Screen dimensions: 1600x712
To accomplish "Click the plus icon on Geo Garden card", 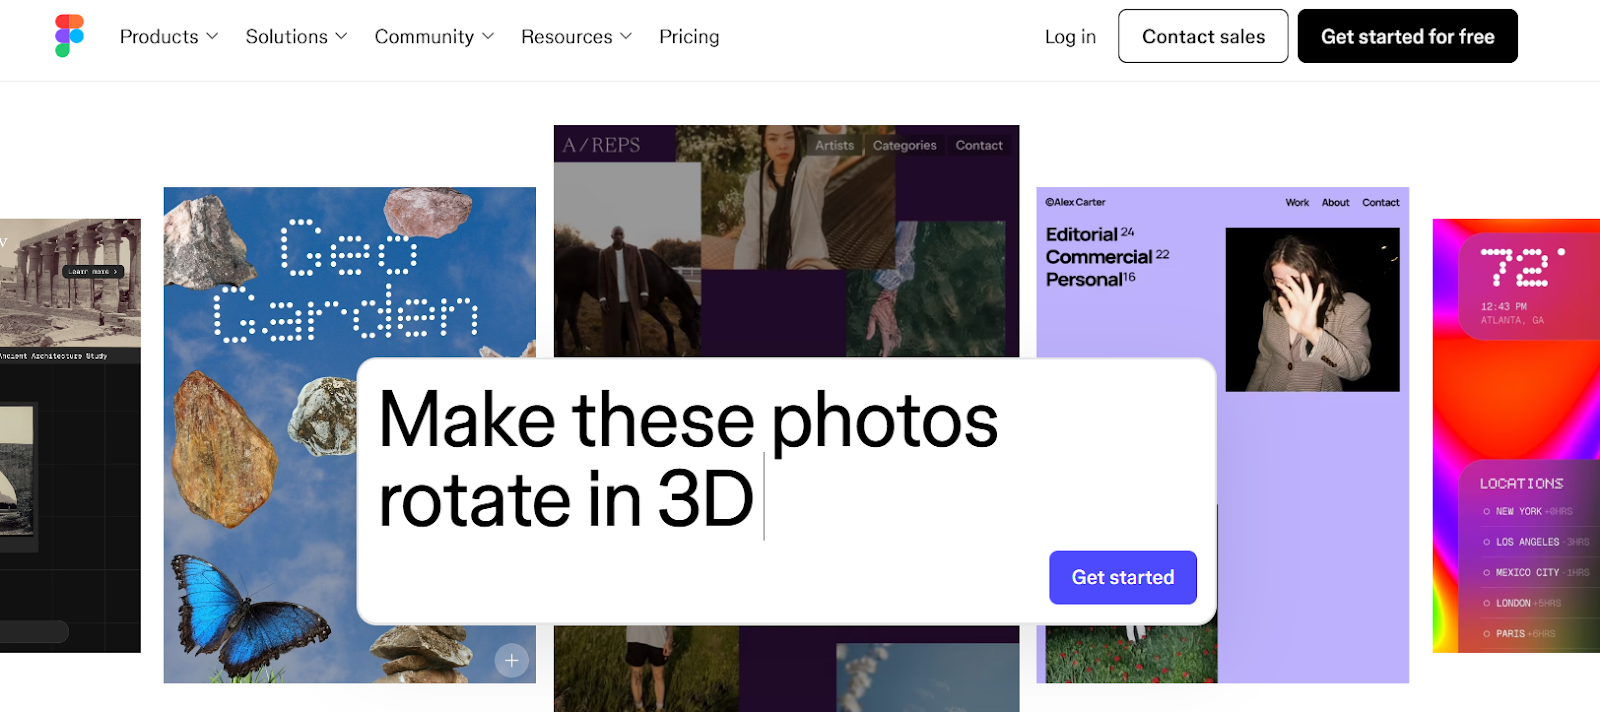I will coord(511,660).
